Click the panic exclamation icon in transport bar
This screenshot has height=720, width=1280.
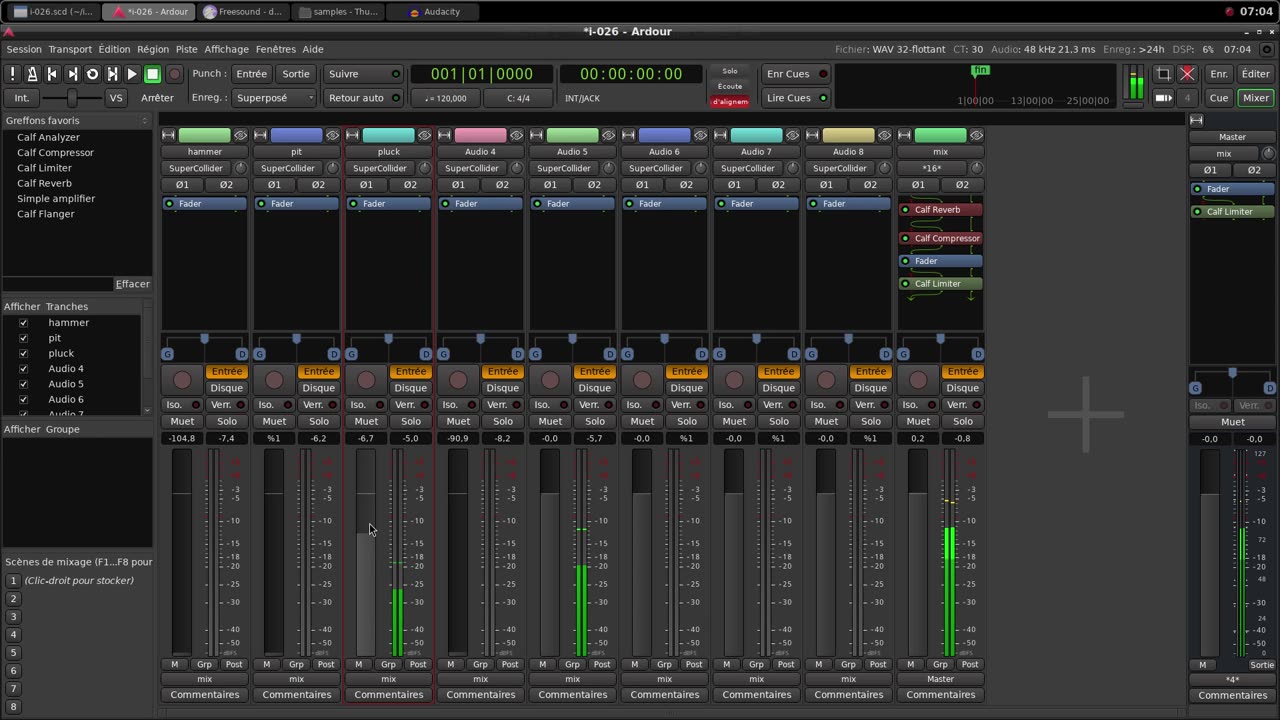pos(13,74)
